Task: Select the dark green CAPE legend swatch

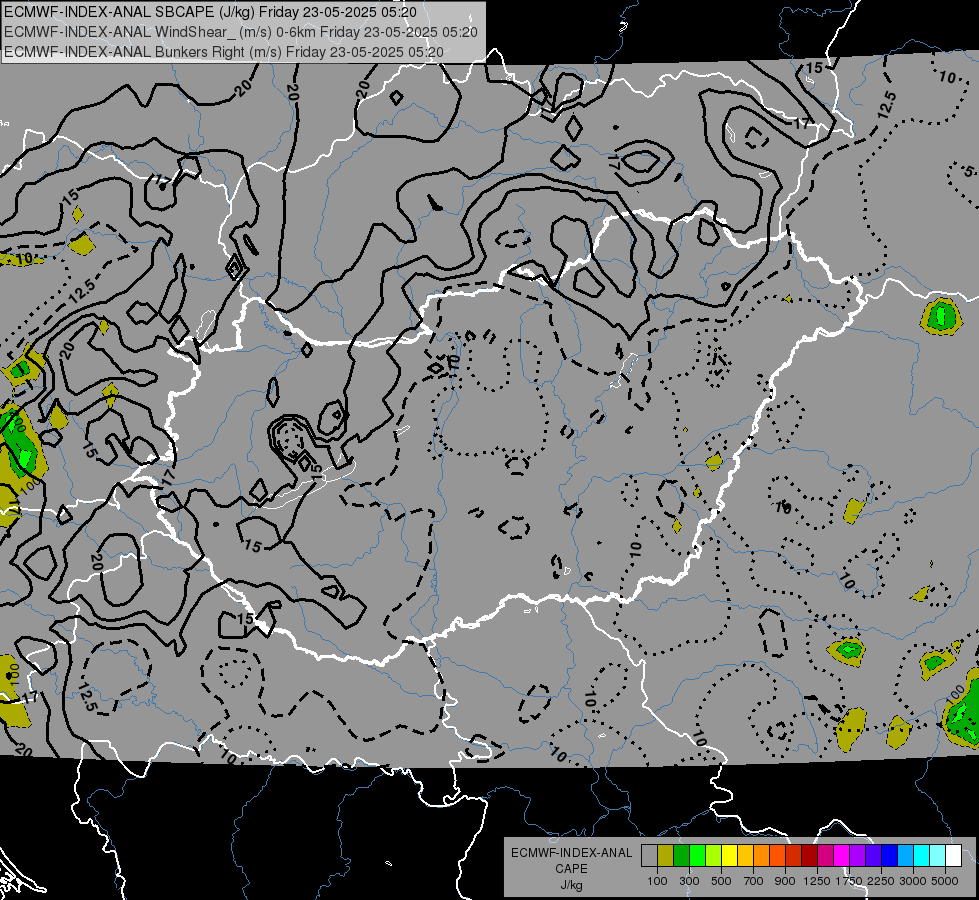Action: point(681,856)
